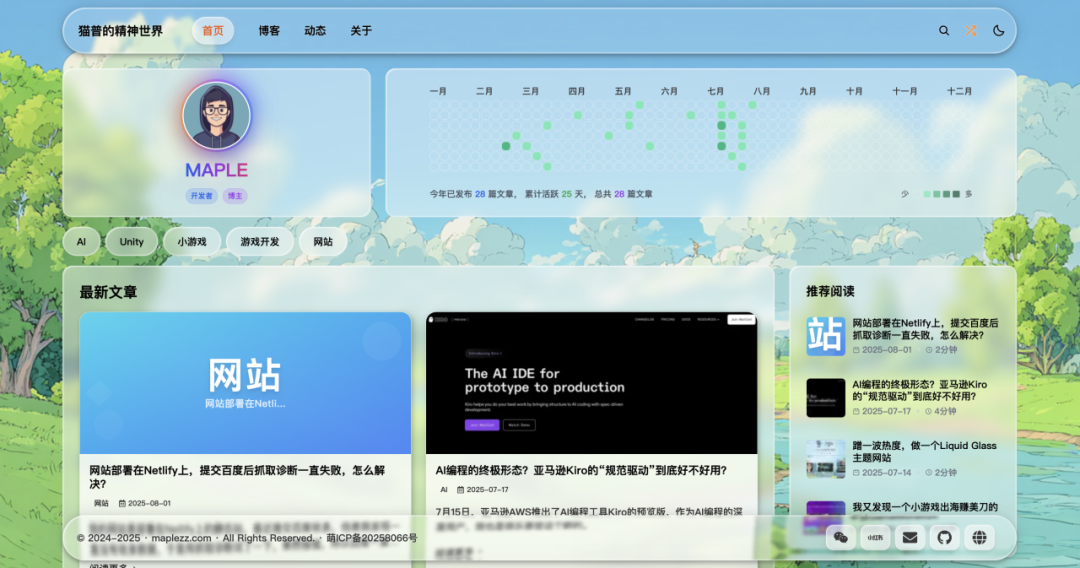Click the 网站 category label under first article
Viewport: 1080px width, 568px height.
coord(101,503)
